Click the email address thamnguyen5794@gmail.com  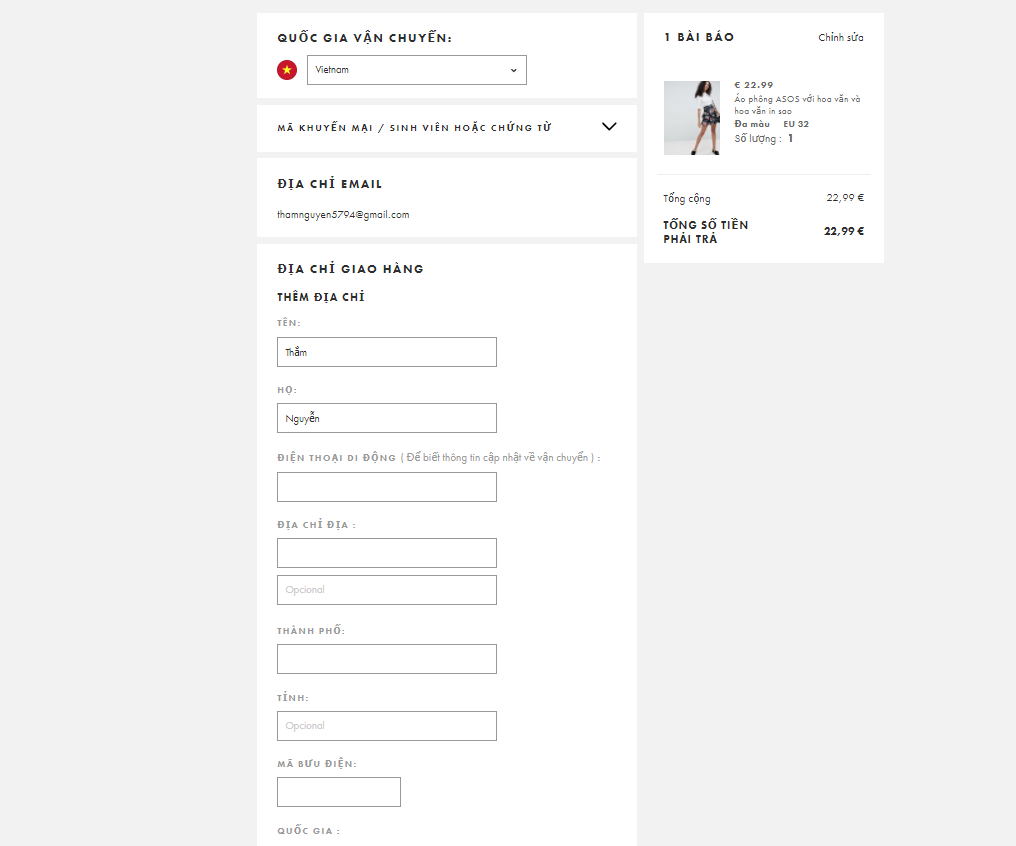tap(343, 215)
